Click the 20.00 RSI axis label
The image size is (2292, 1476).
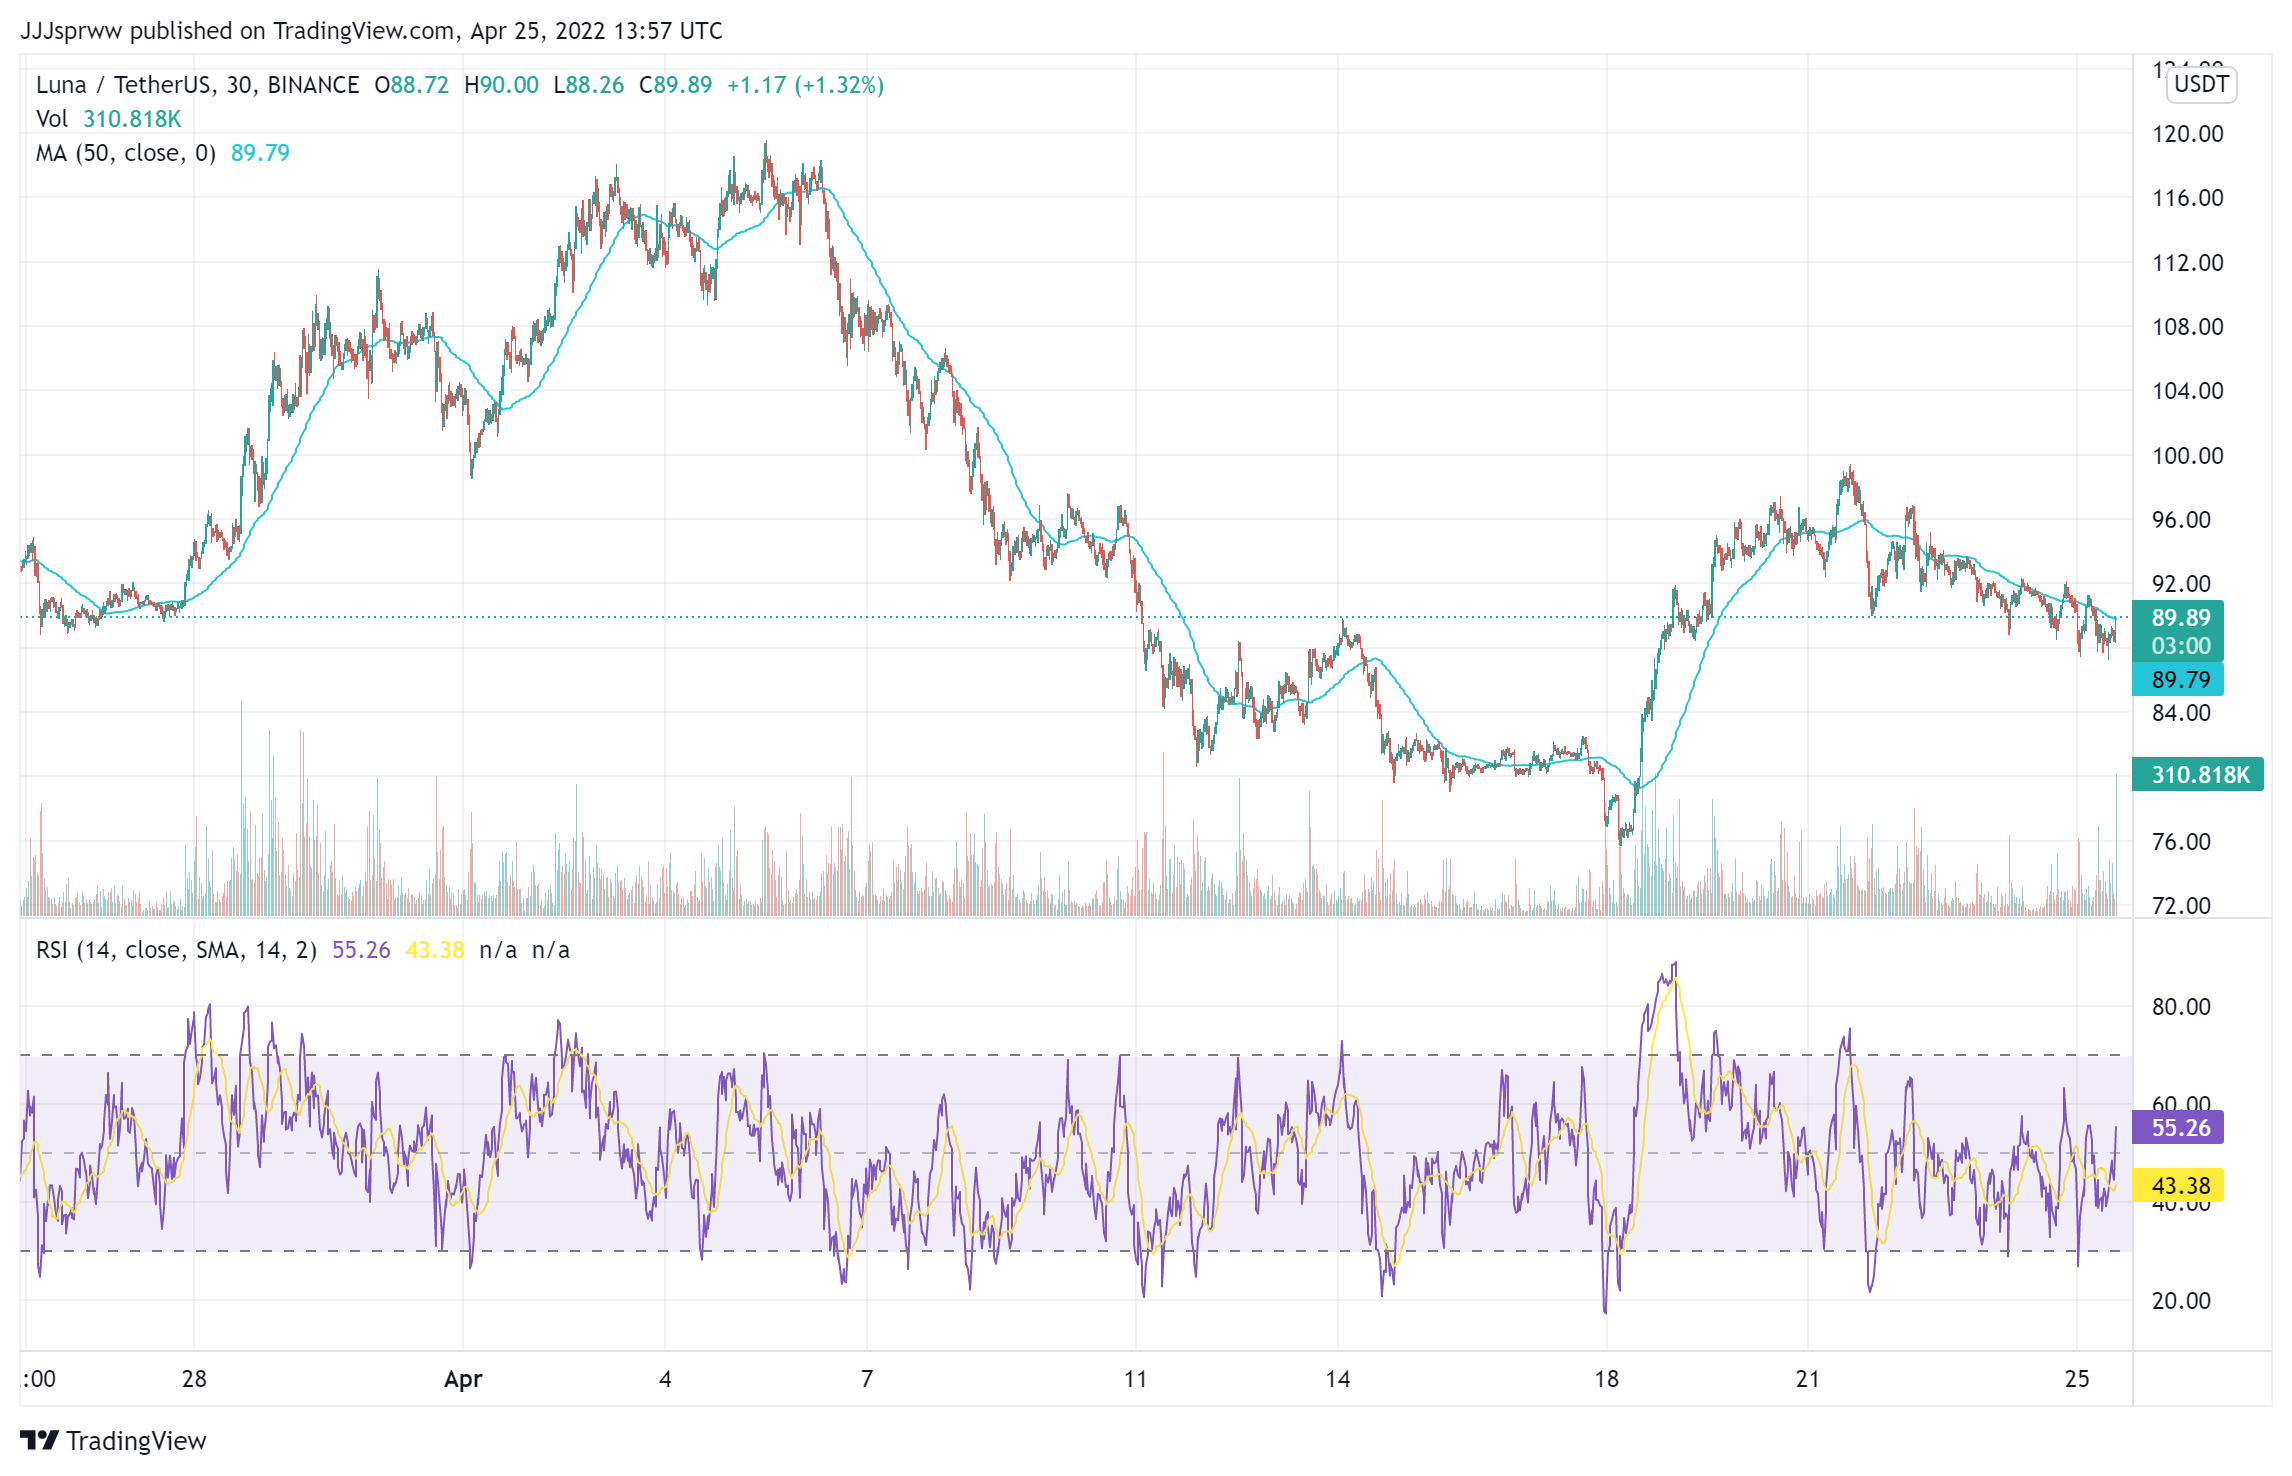(2181, 1301)
